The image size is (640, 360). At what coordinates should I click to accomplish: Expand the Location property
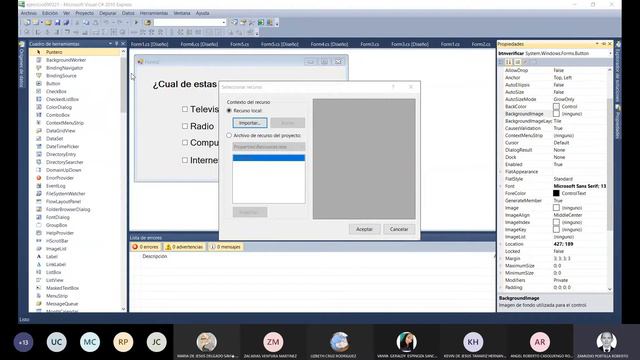[501, 244]
